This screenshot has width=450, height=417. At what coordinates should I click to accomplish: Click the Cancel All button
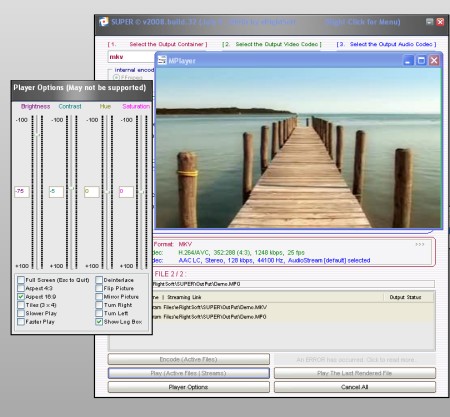(x=355, y=387)
